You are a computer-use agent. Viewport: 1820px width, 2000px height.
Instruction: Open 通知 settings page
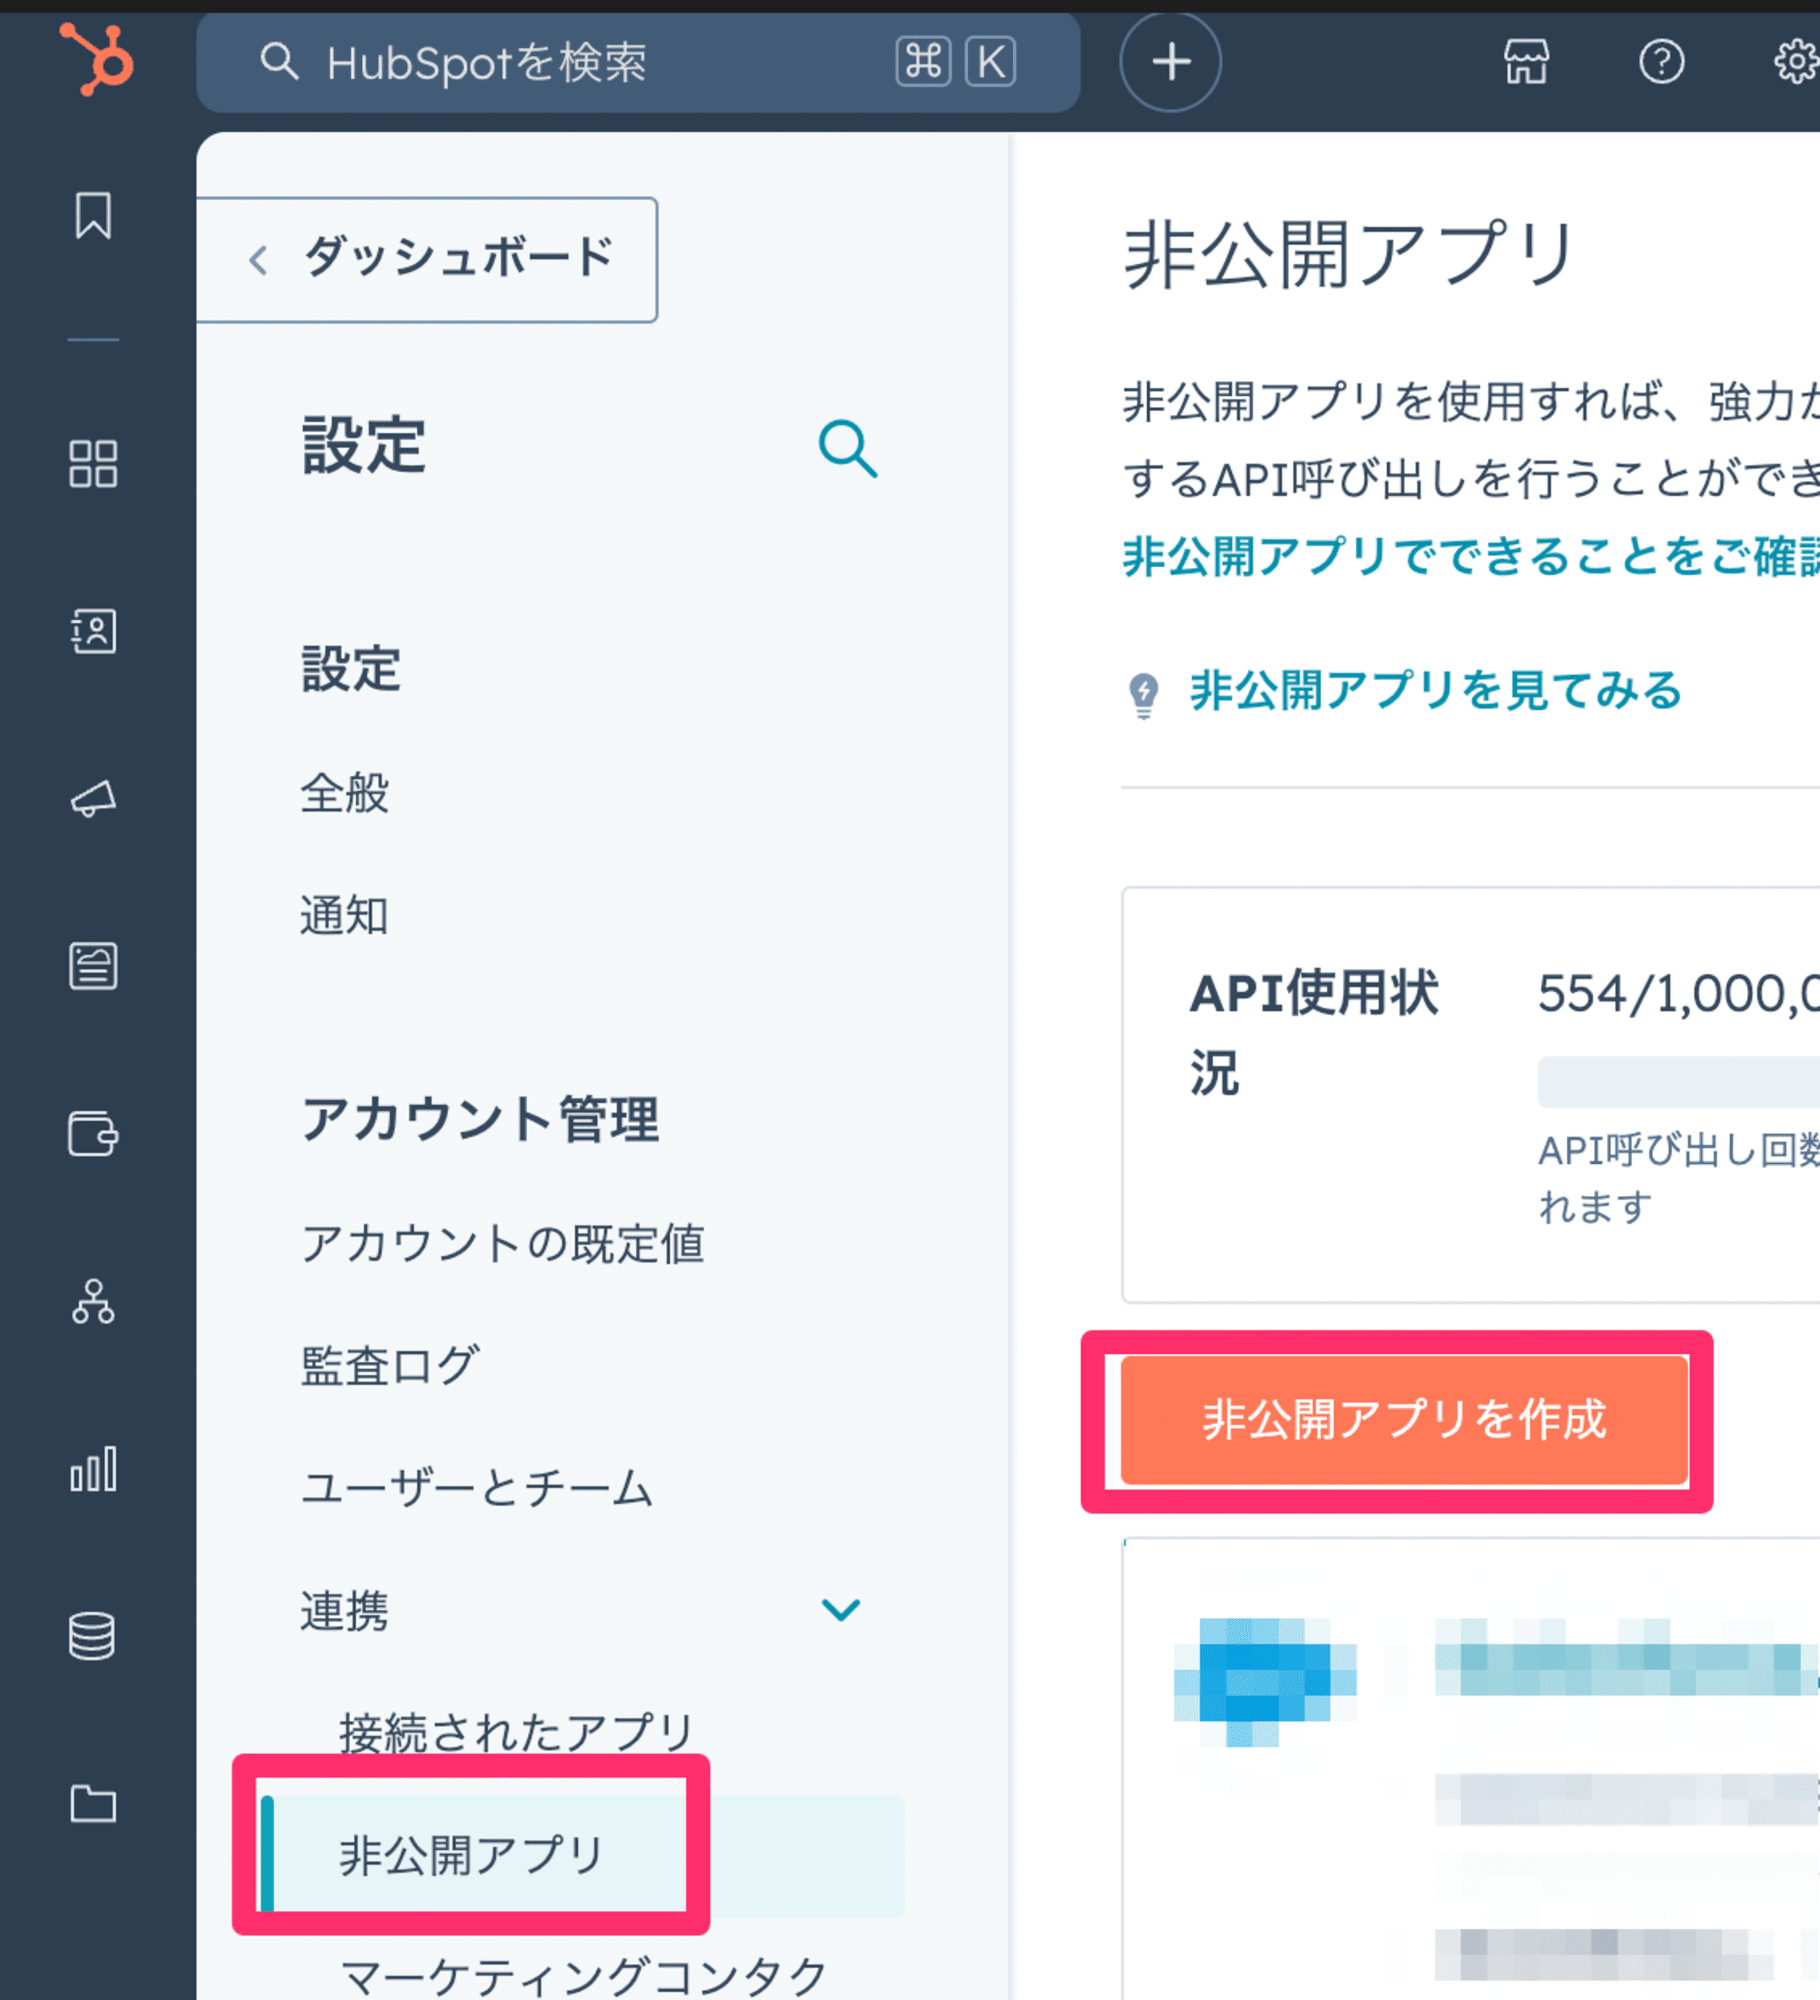point(345,915)
